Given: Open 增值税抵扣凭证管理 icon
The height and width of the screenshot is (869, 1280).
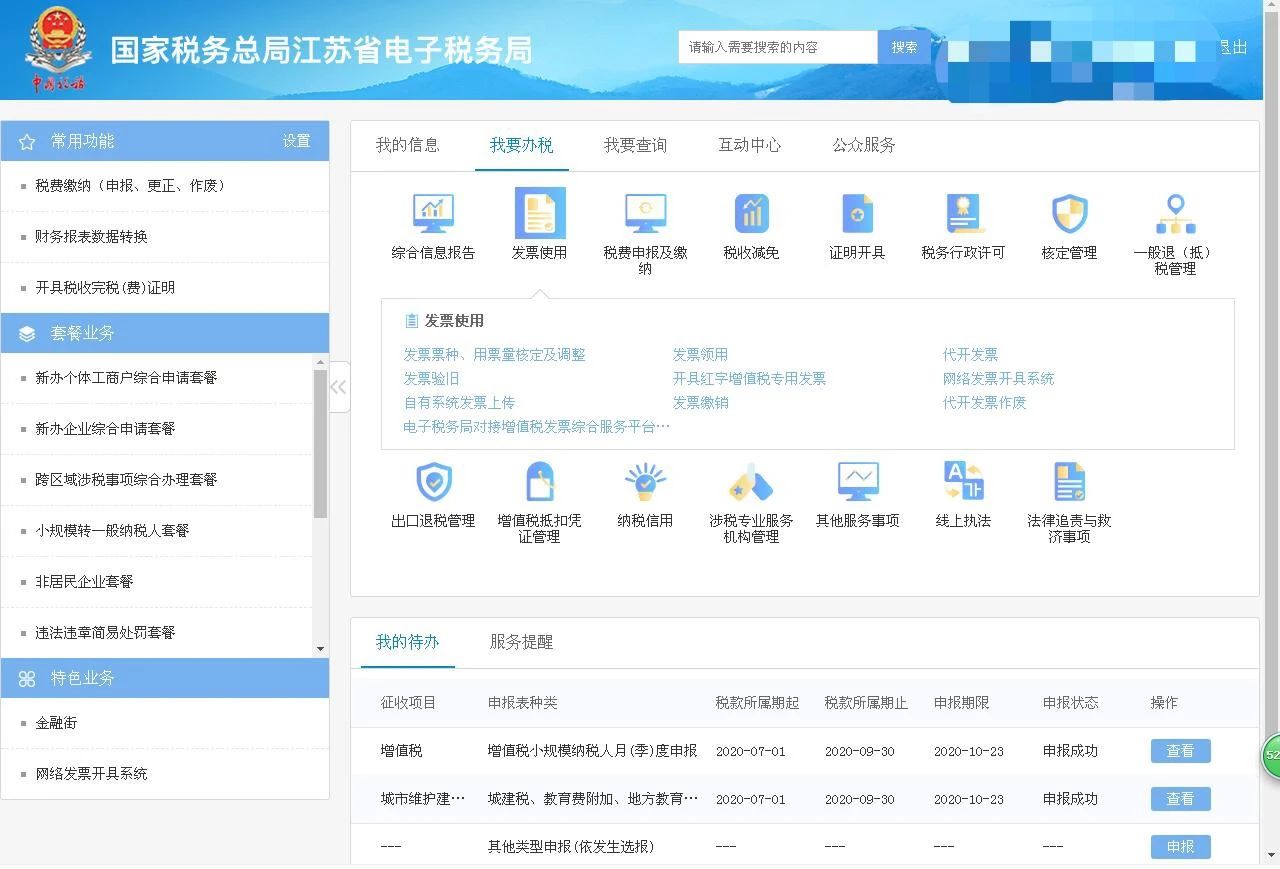Looking at the screenshot, I should click(539, 482).
